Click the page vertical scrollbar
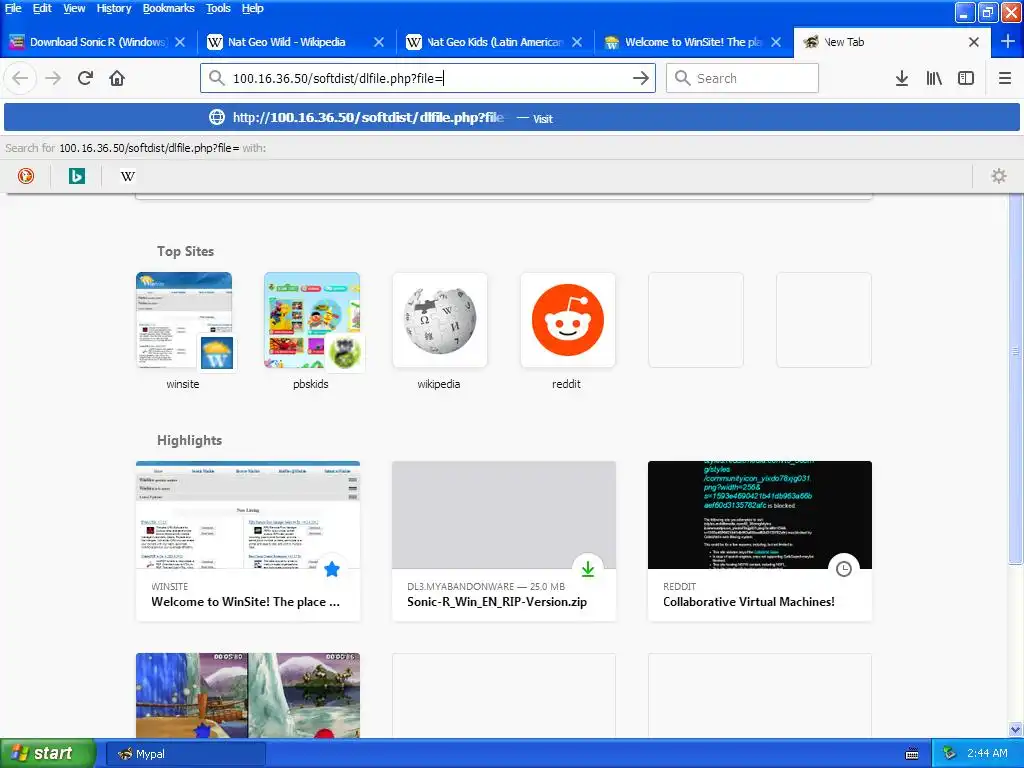Viewport: 1024px width, 768px height. [x=1015, y=379]
